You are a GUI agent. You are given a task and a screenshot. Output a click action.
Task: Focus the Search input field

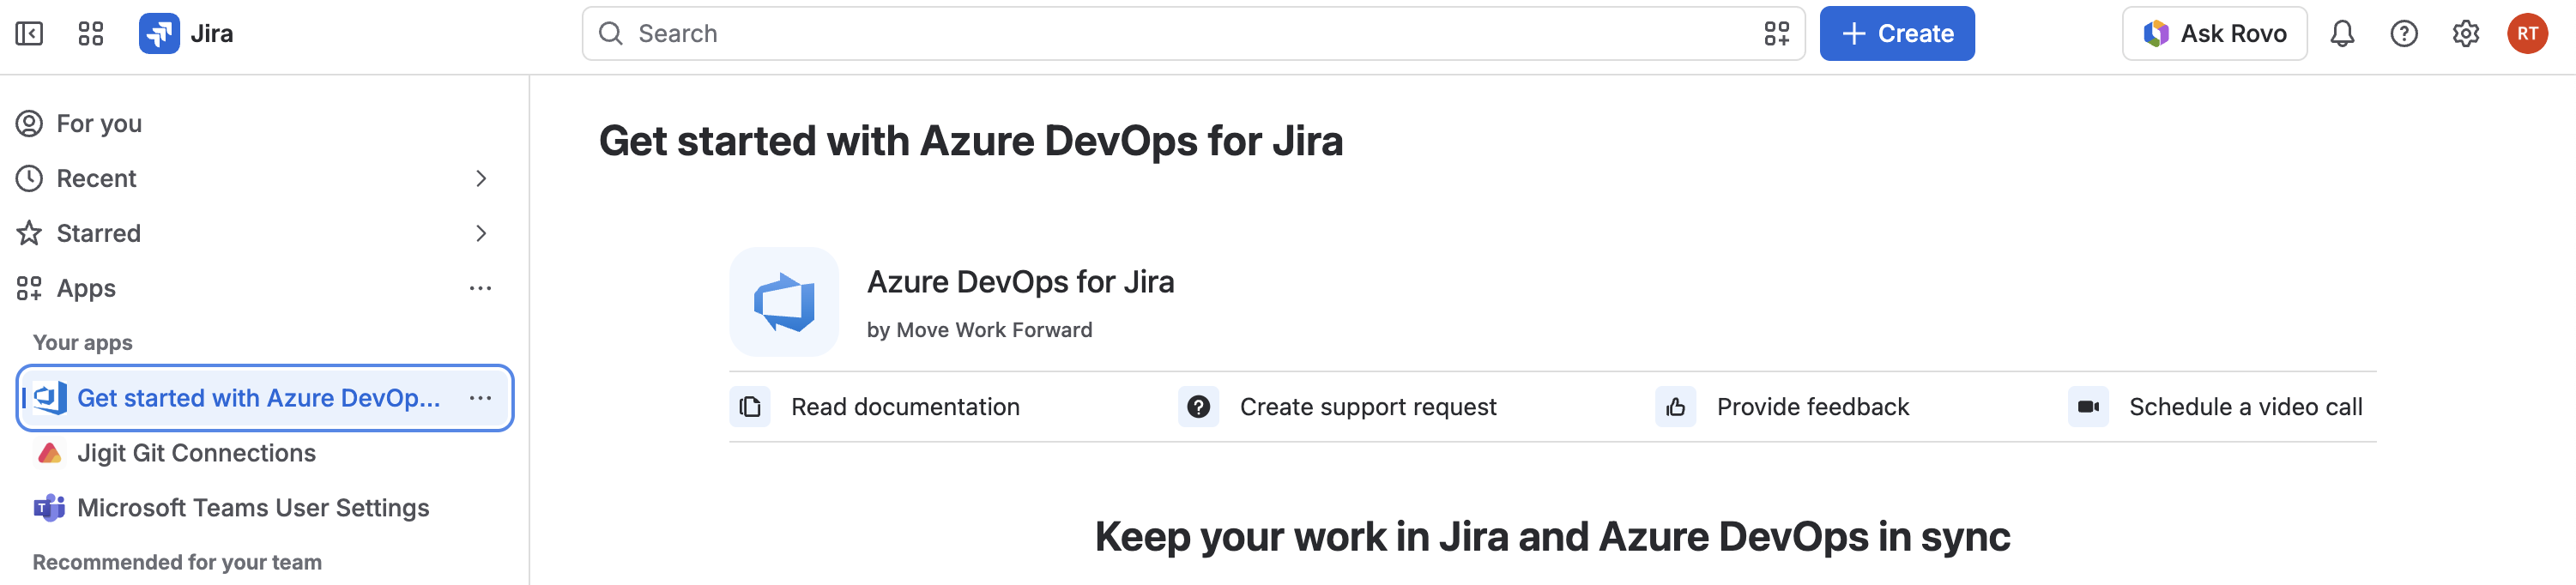1193,34
